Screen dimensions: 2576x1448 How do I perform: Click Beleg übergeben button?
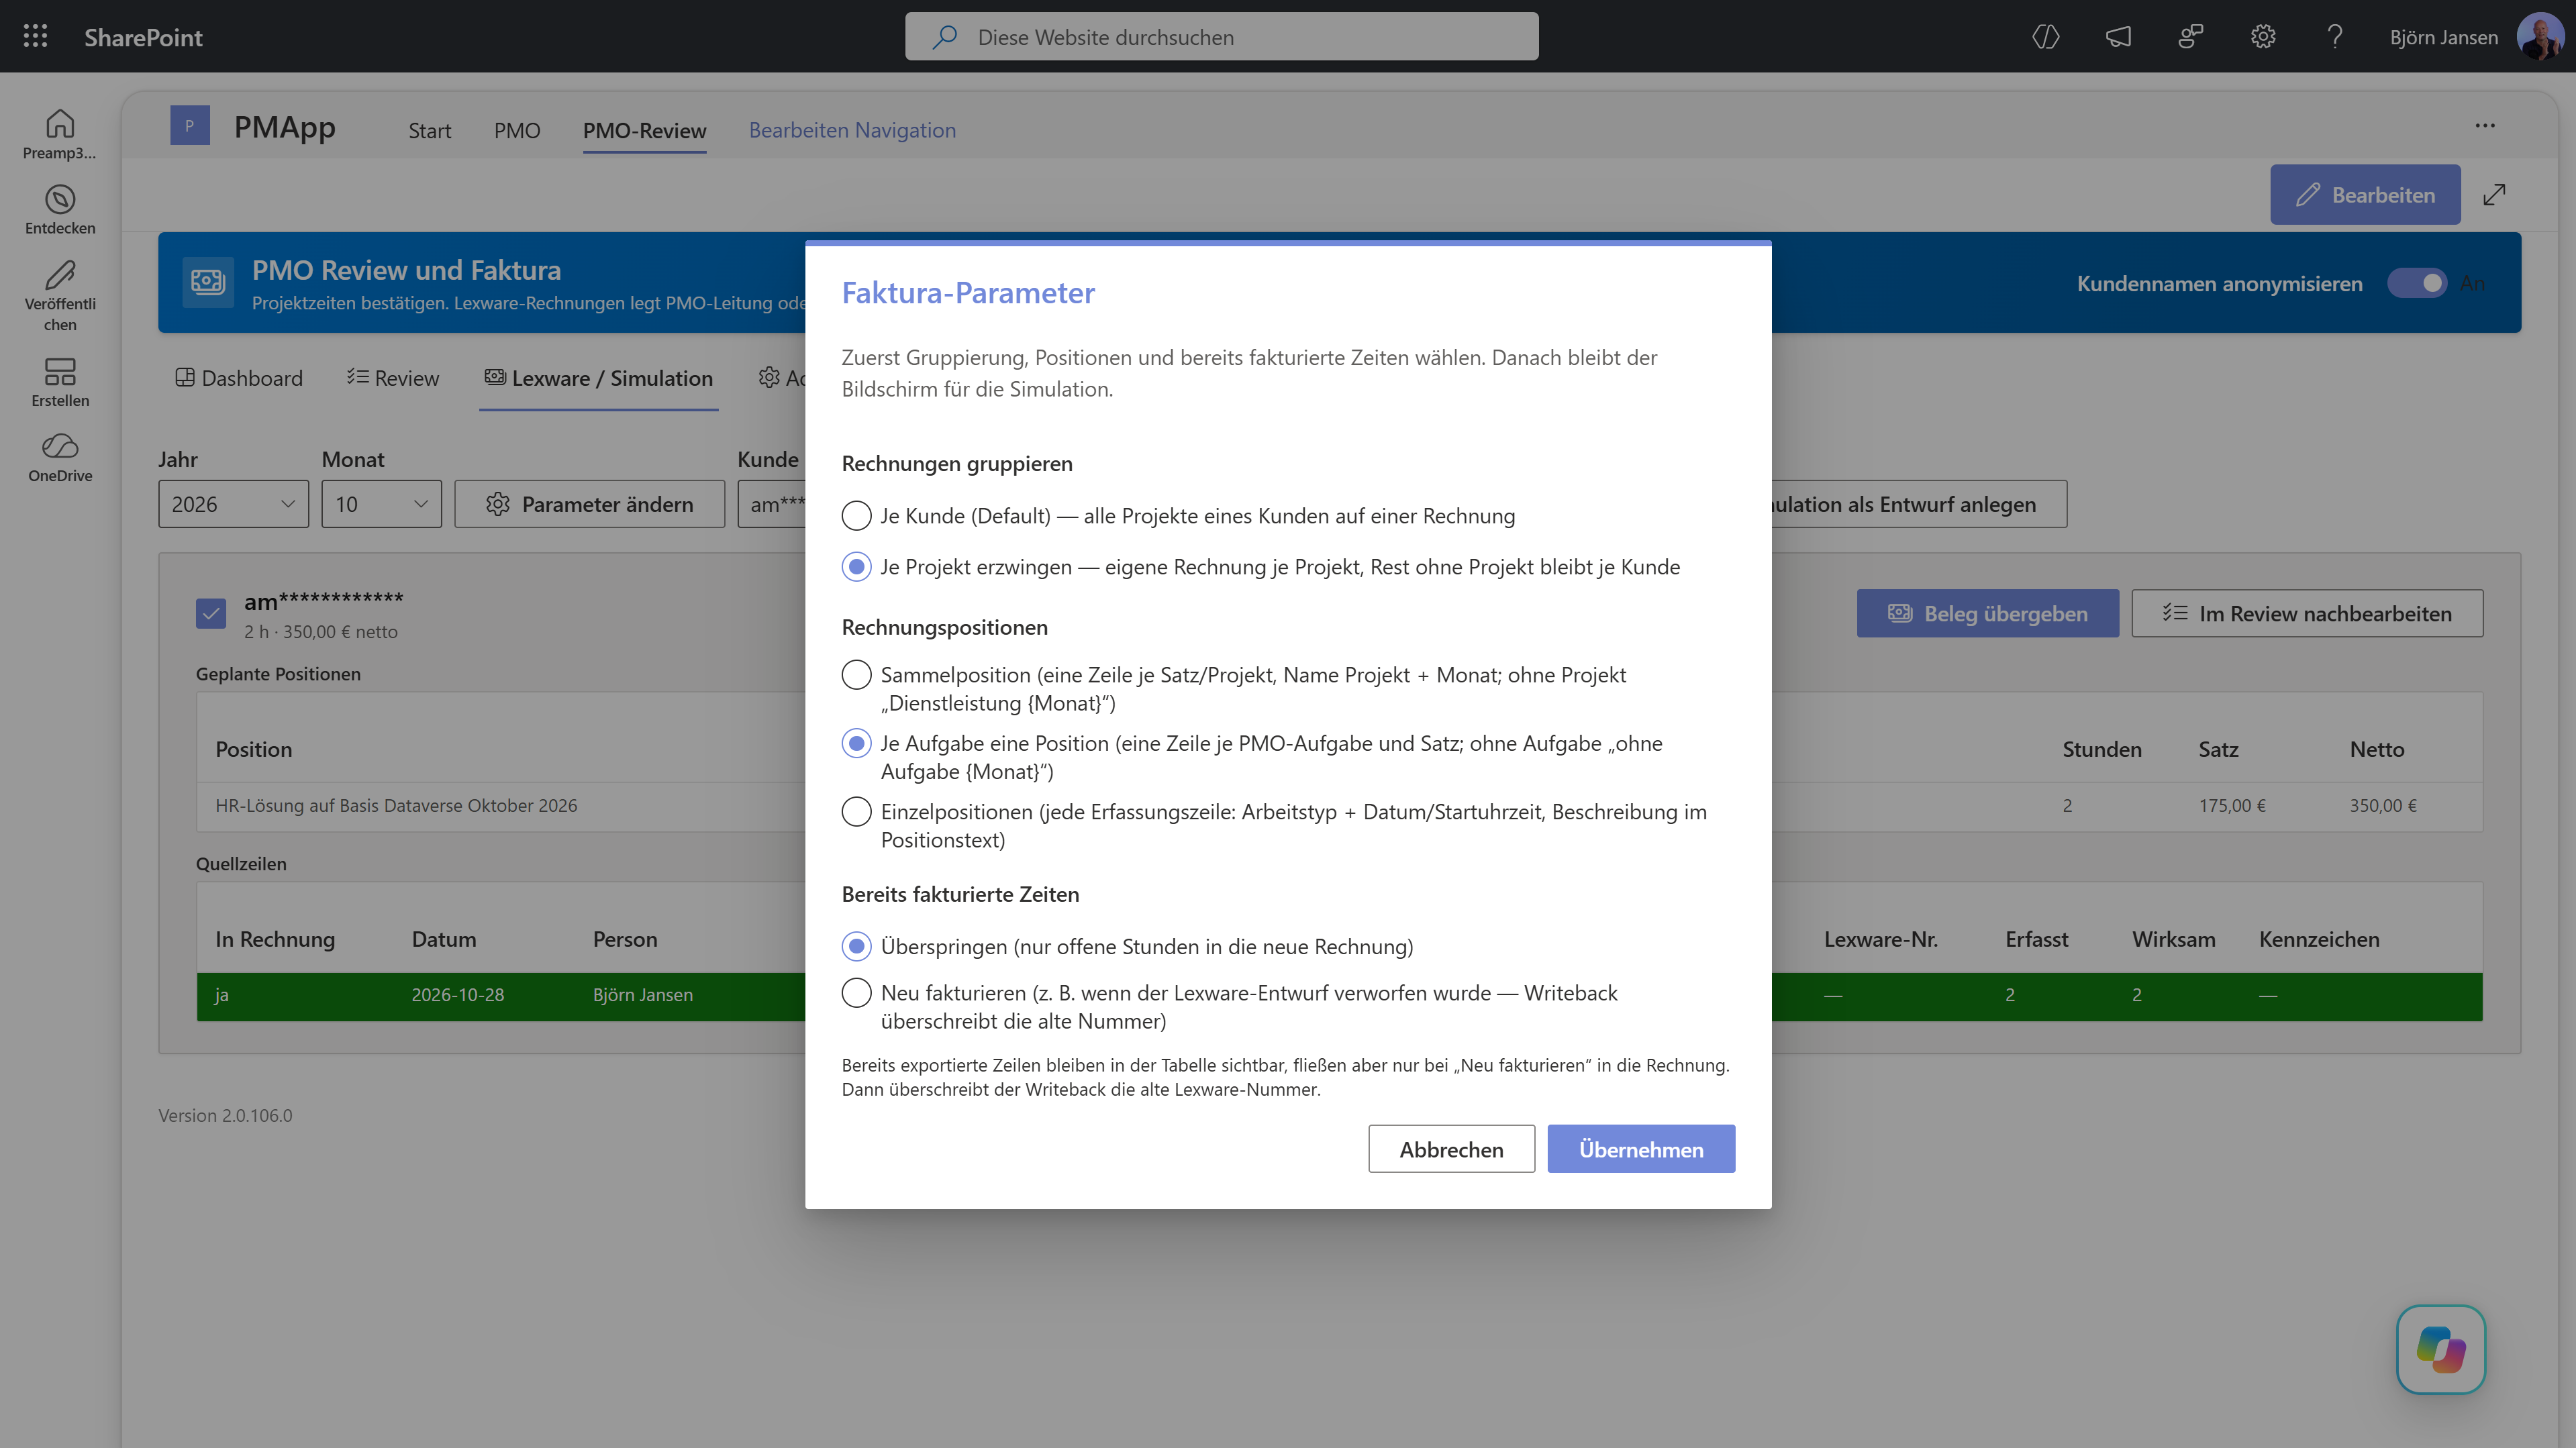[x=1988, y=613]
